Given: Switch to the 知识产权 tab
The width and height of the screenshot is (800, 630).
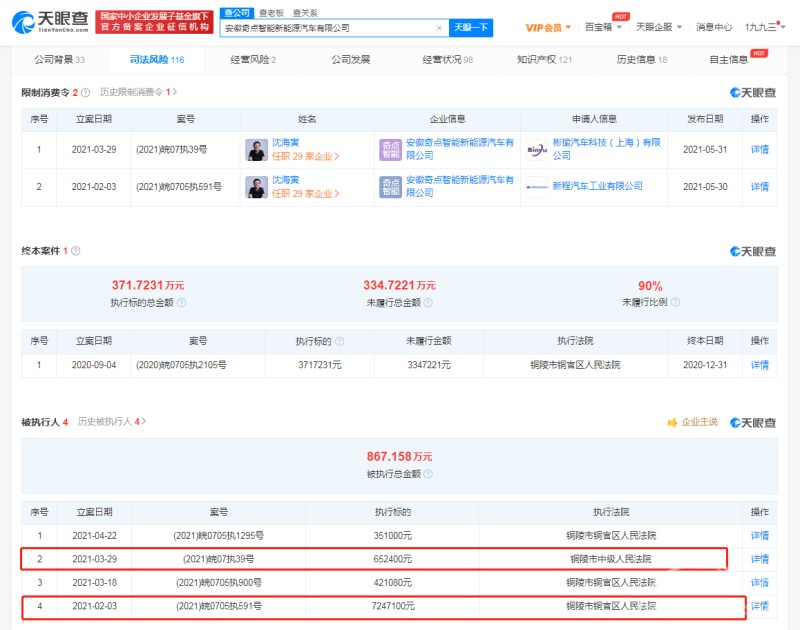Looking at the screenshot, I should [x=545, y=60].
